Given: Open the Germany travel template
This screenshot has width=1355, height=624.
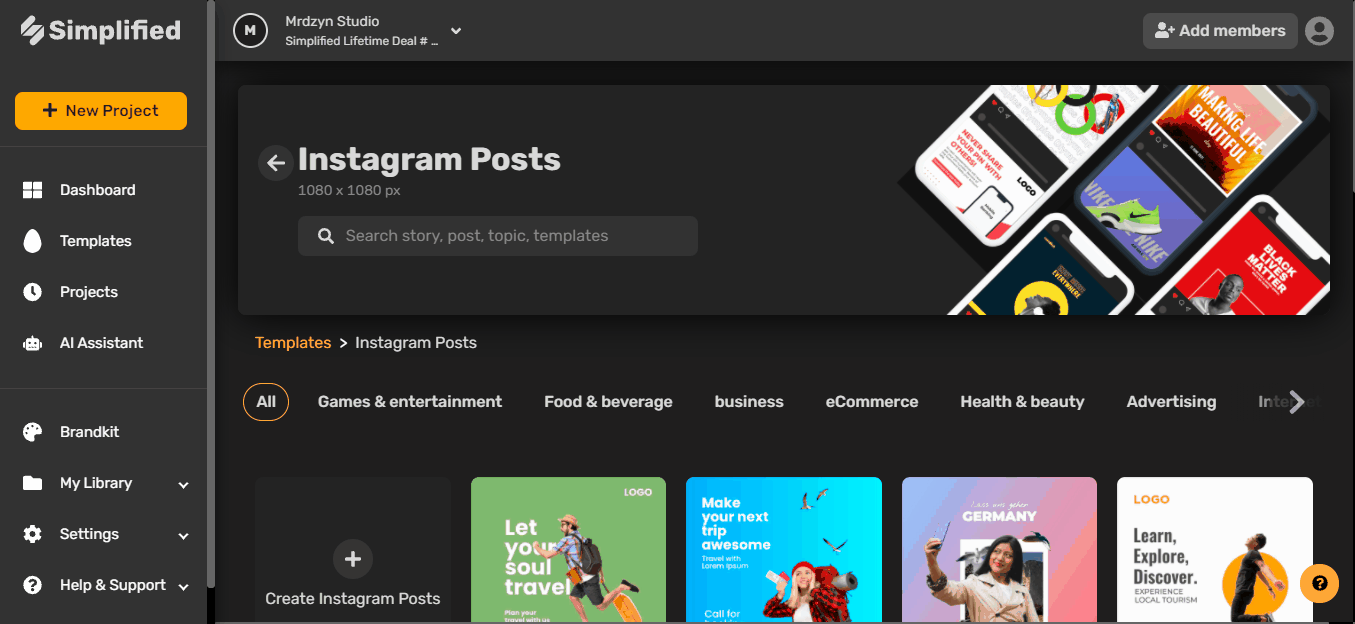Looking at the screenshot, I should (999, 550).
